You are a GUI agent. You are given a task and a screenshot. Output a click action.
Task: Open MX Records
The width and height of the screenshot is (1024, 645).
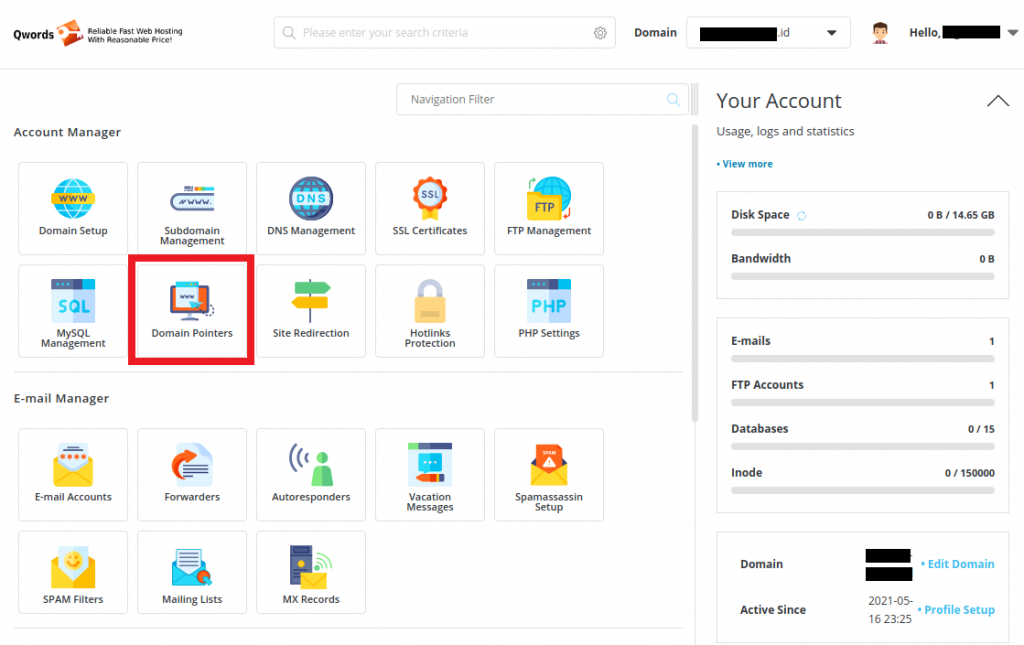pyautogui.click(x=311, y=578)
